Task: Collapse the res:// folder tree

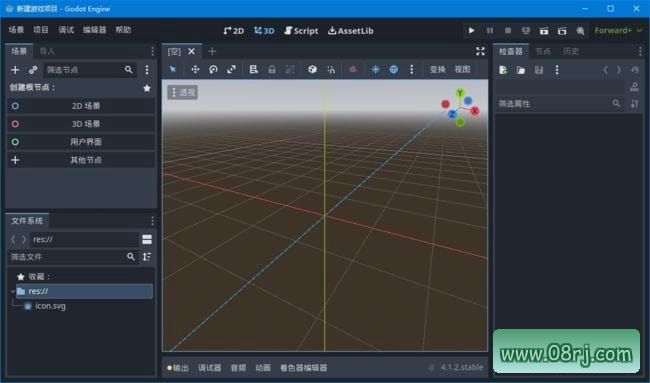Action: coord(13,291)
